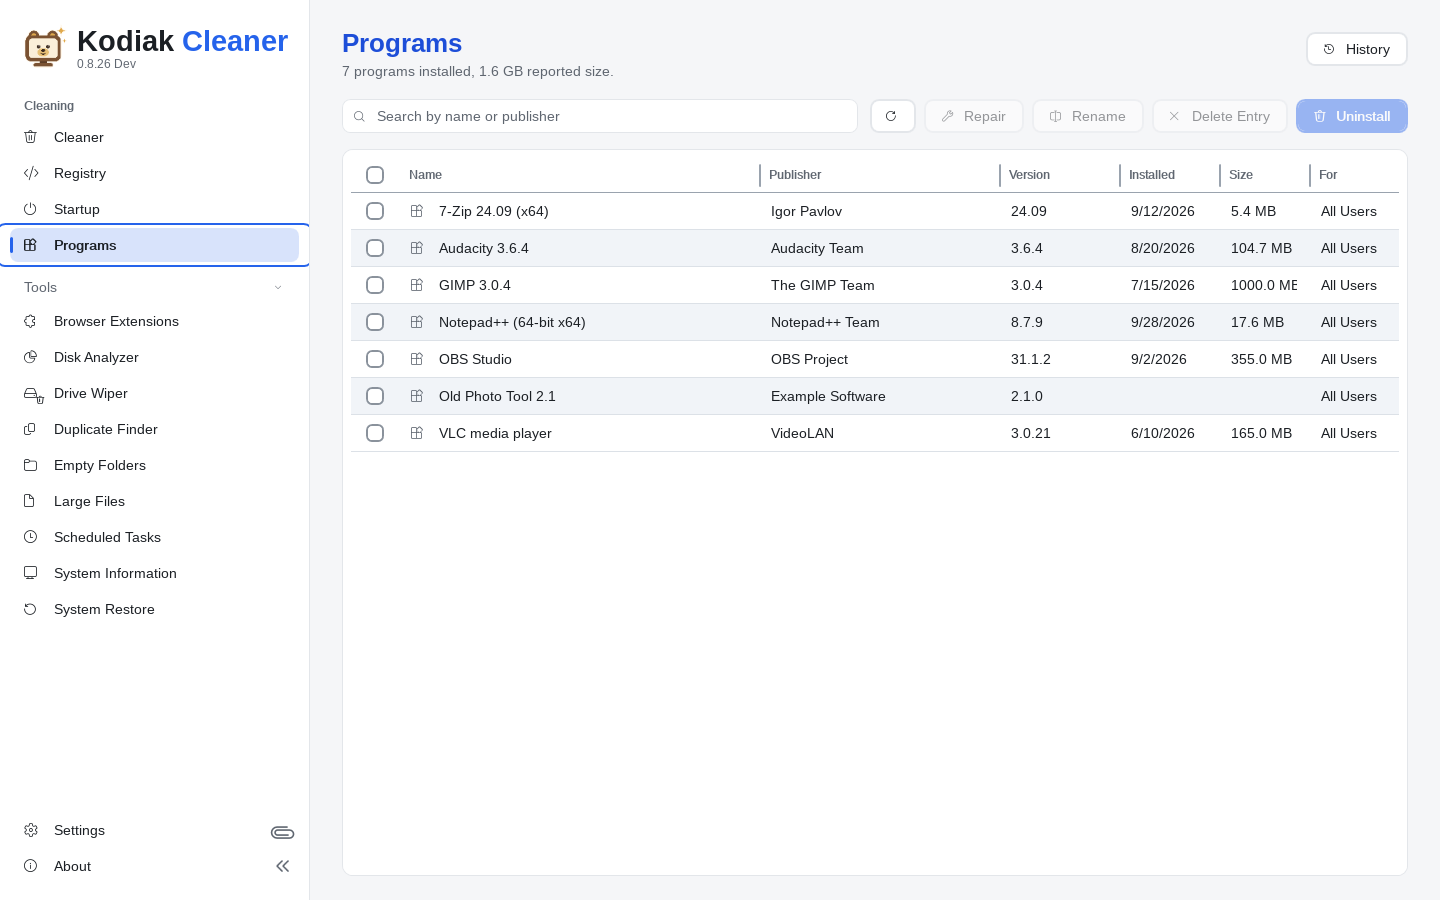The image size is (1440, 900).
Task: Click Cleaner trash icon in sidebar
Action: tap(30, 137)
